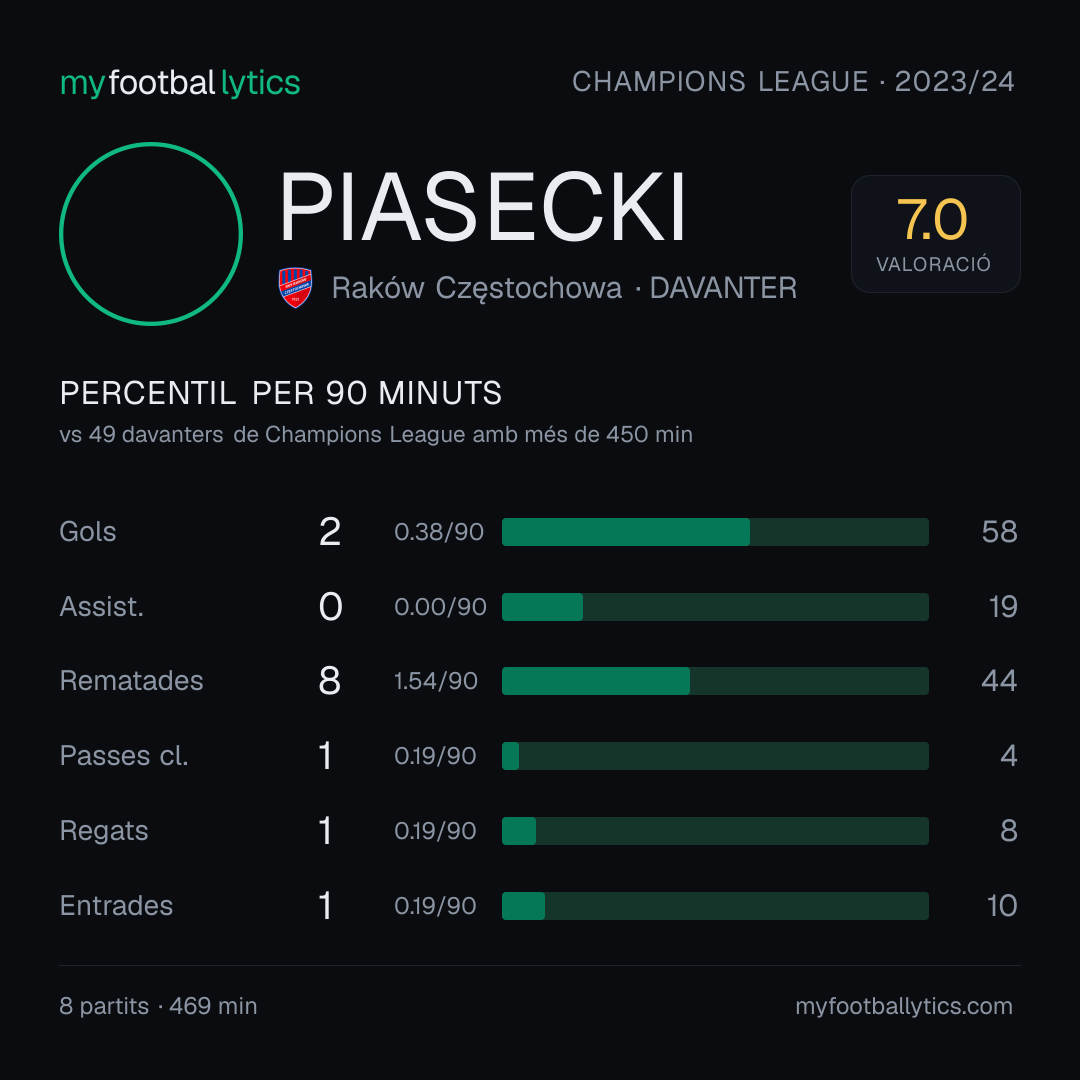Click the Champions League 2023/24 label
The height and width of the screenshot is (1080, 1080).
point(793,82)
